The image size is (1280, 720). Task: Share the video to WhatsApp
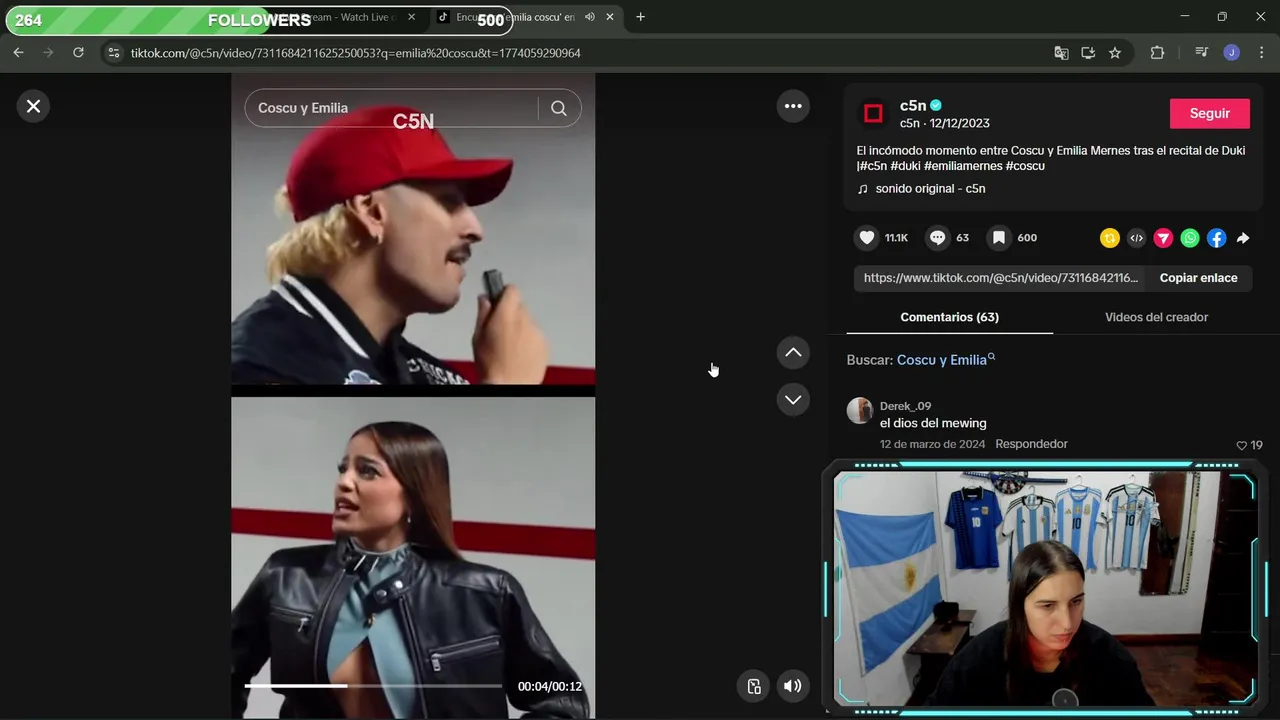click(1190, 238)
